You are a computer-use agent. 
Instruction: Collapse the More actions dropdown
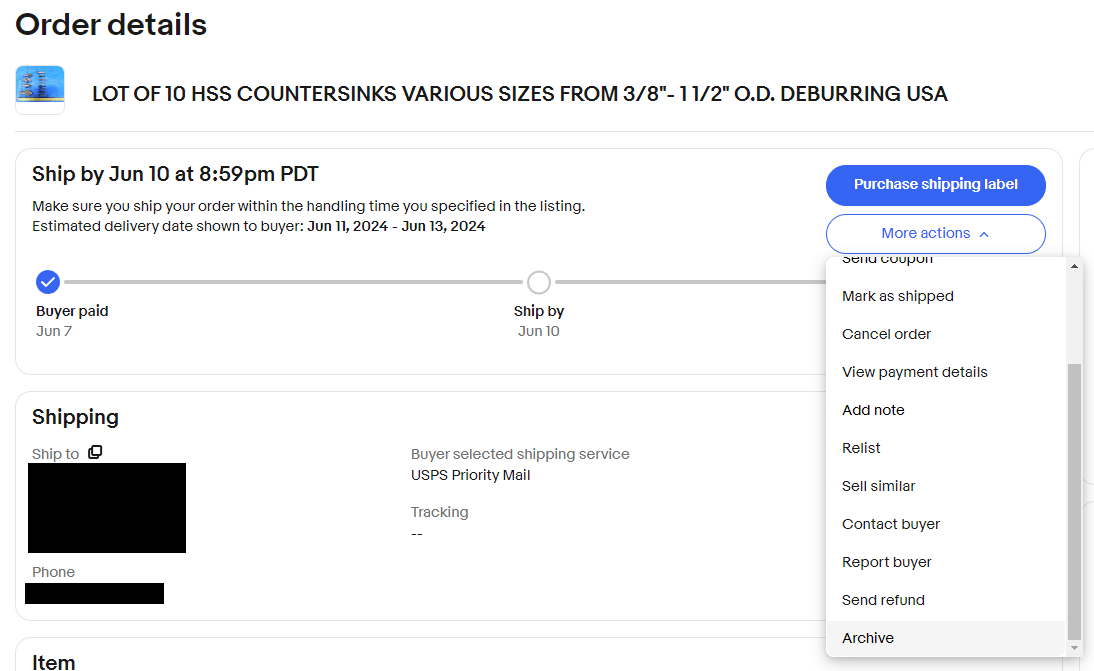point(935,233)
